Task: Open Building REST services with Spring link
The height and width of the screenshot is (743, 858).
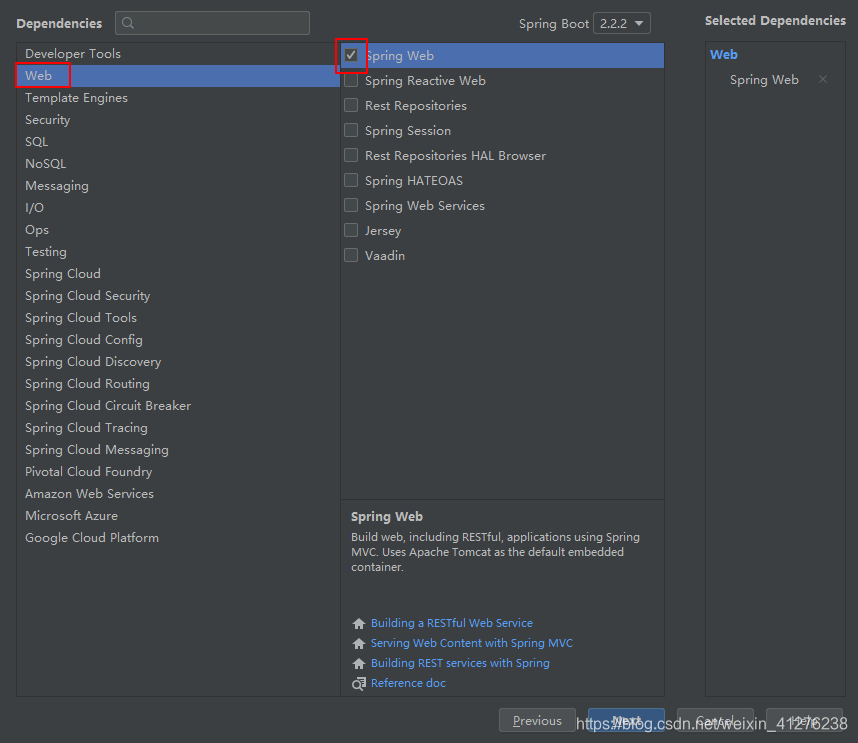Action: point(460,663)
